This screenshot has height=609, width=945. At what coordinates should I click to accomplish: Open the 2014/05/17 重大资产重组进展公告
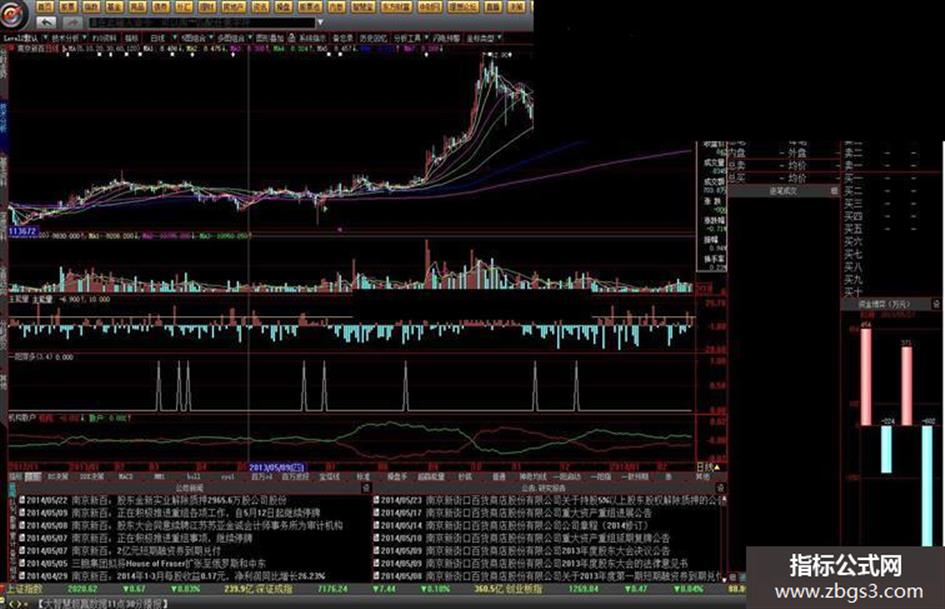(x=512, y=513)
